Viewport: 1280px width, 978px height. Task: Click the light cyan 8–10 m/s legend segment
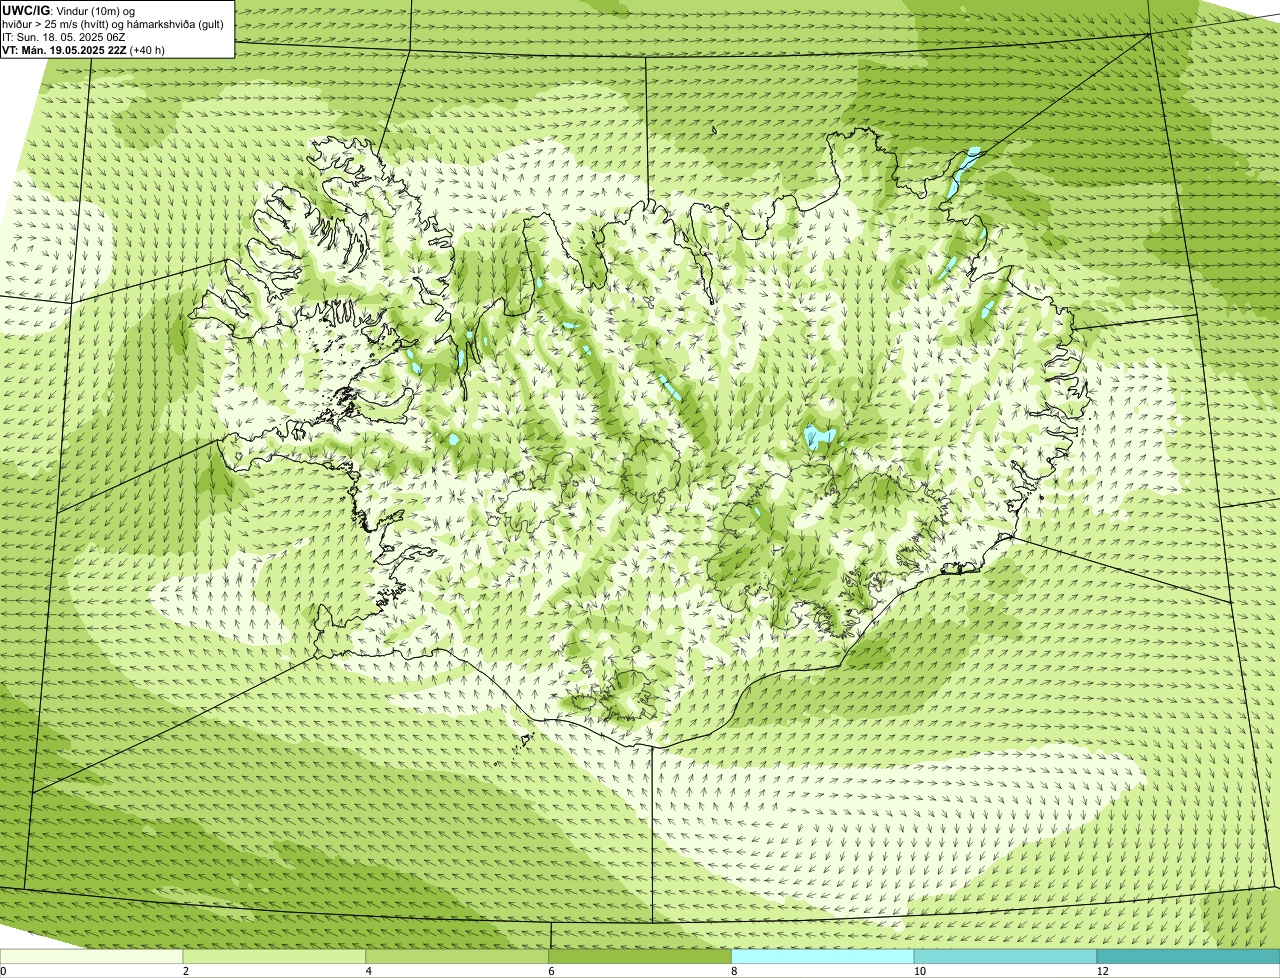click(x=823, y=956)
